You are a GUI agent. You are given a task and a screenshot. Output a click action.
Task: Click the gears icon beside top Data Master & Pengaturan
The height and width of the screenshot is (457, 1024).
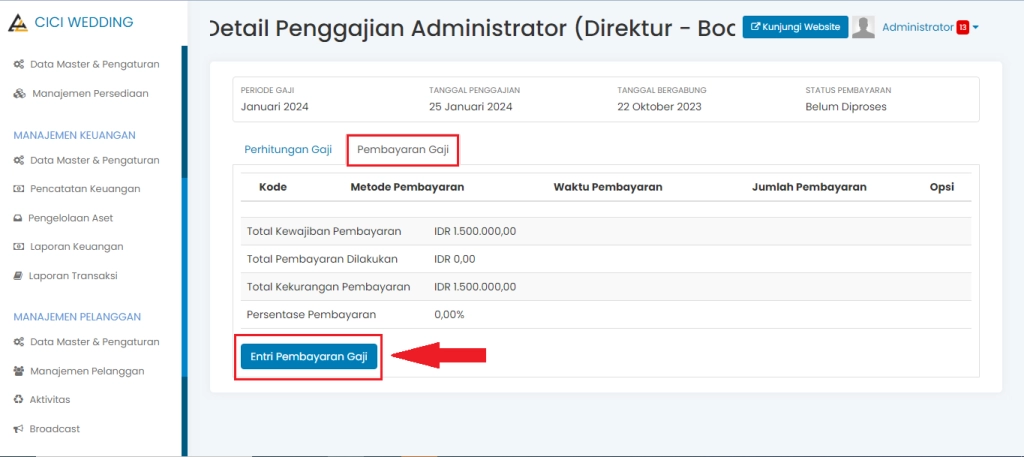pos(19,64)
